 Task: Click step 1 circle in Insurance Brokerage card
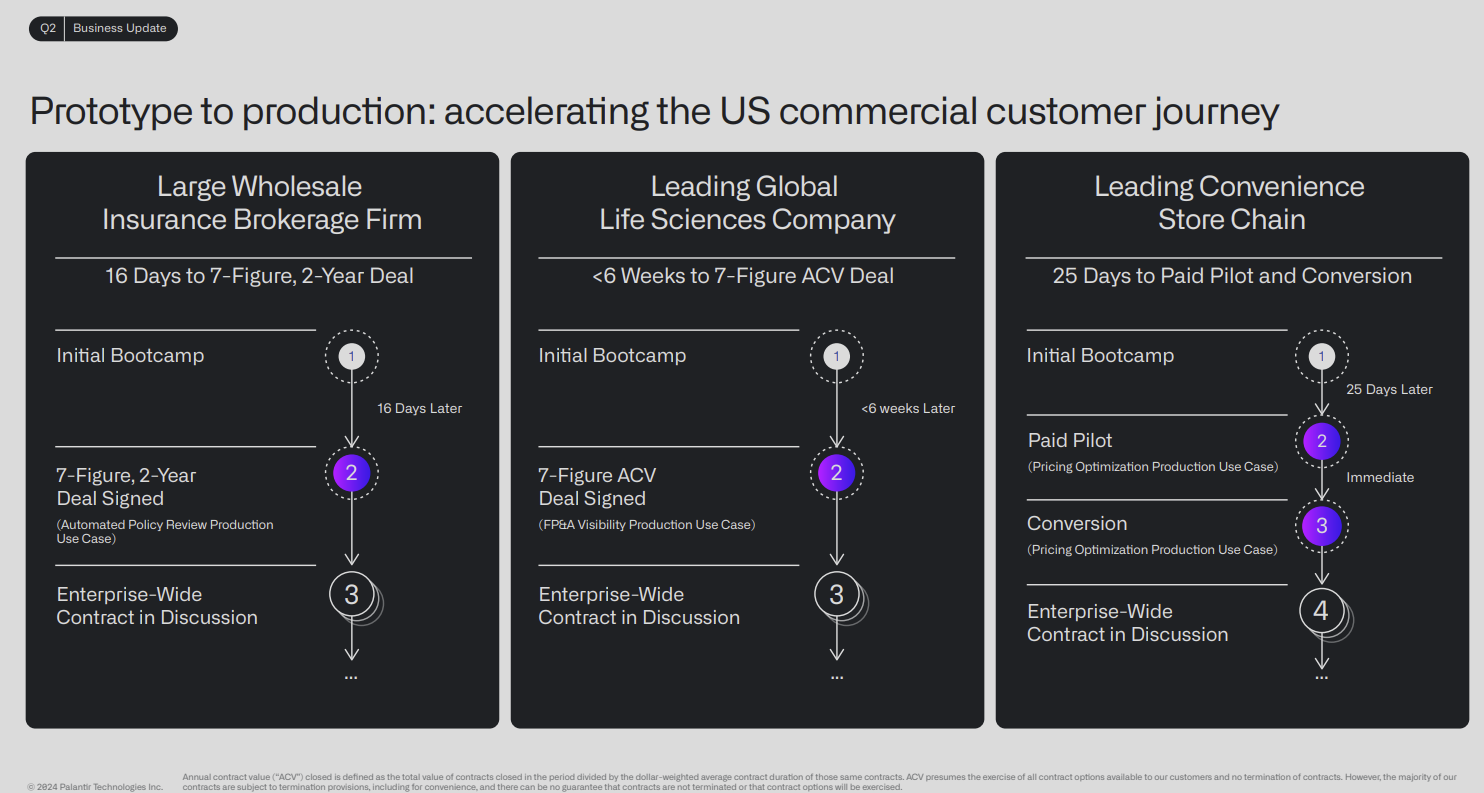click(x=351, y=356)
